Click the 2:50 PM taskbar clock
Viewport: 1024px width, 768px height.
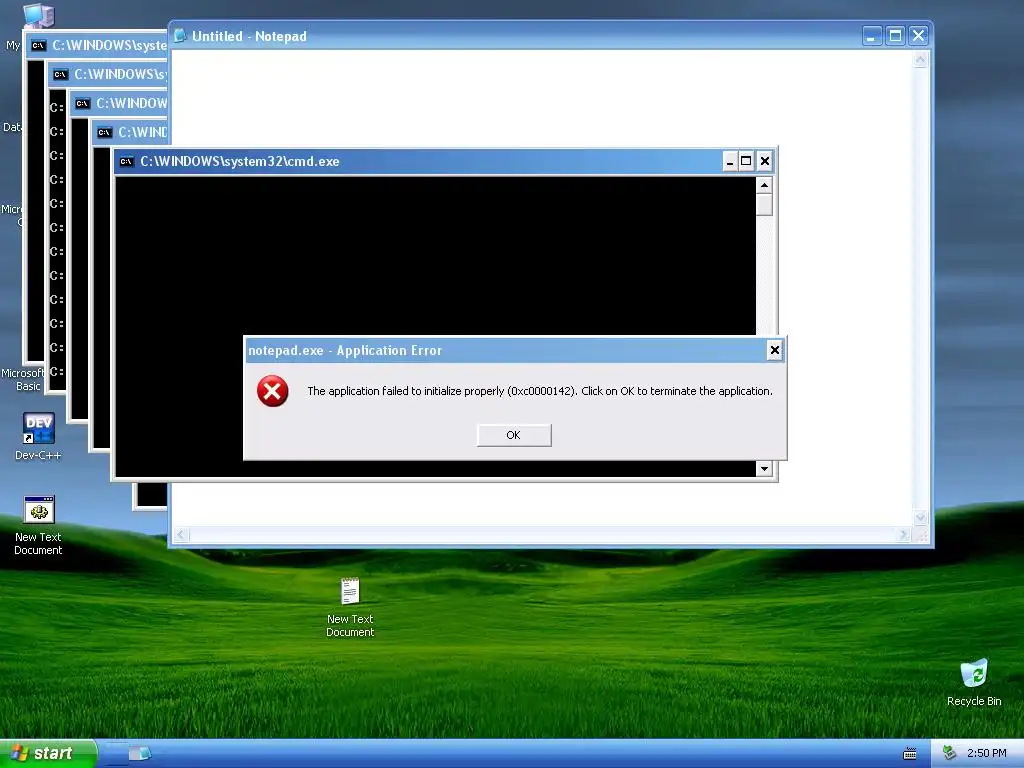pyautogui.click(x=987, y=753)
